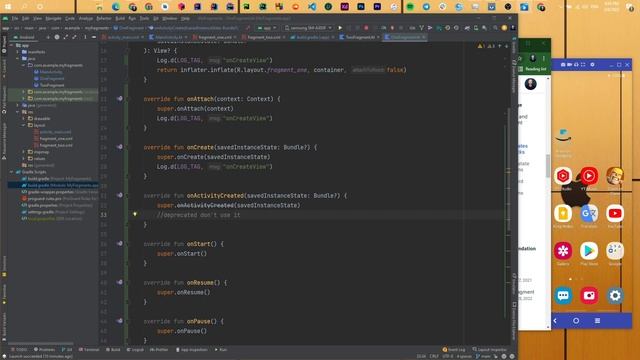Open Visual Studio Code from the taskbar
The width and height of the screenshot is (640, 360).
click(312, 7)
